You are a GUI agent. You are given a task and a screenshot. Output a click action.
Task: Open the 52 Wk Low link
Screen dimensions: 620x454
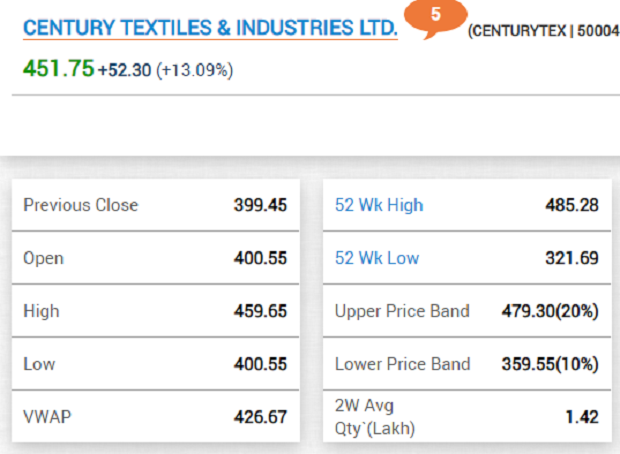click(377, 258)
